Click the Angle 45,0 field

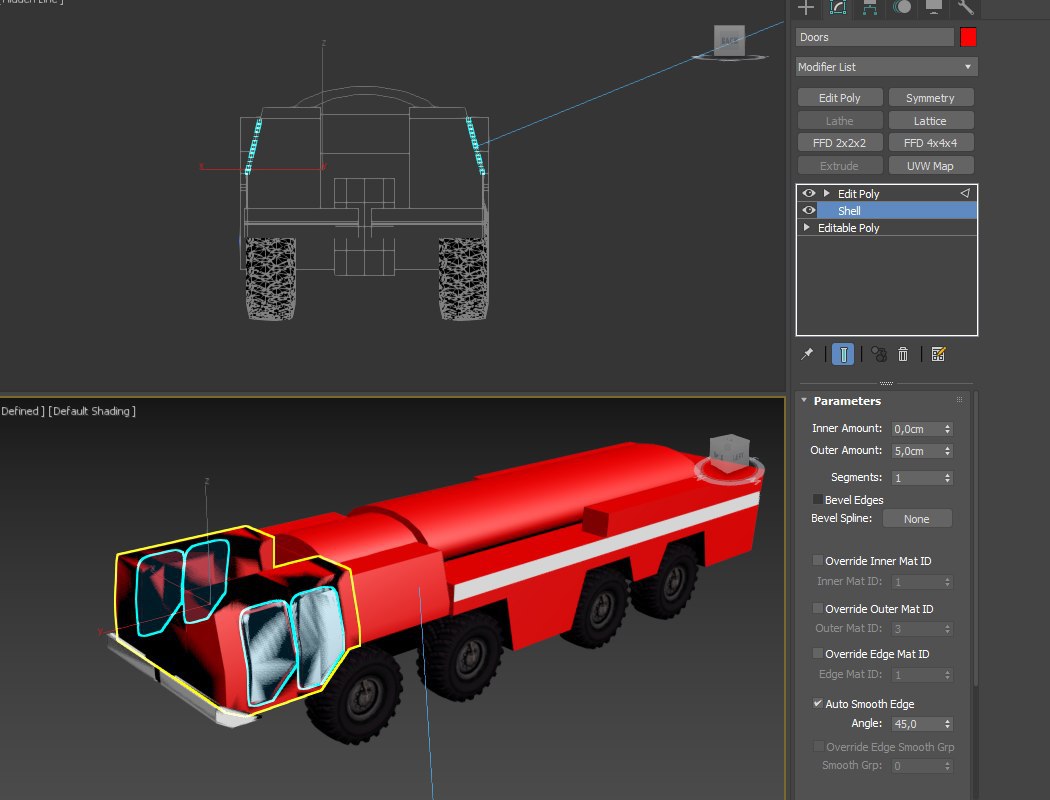pos(917,724)
